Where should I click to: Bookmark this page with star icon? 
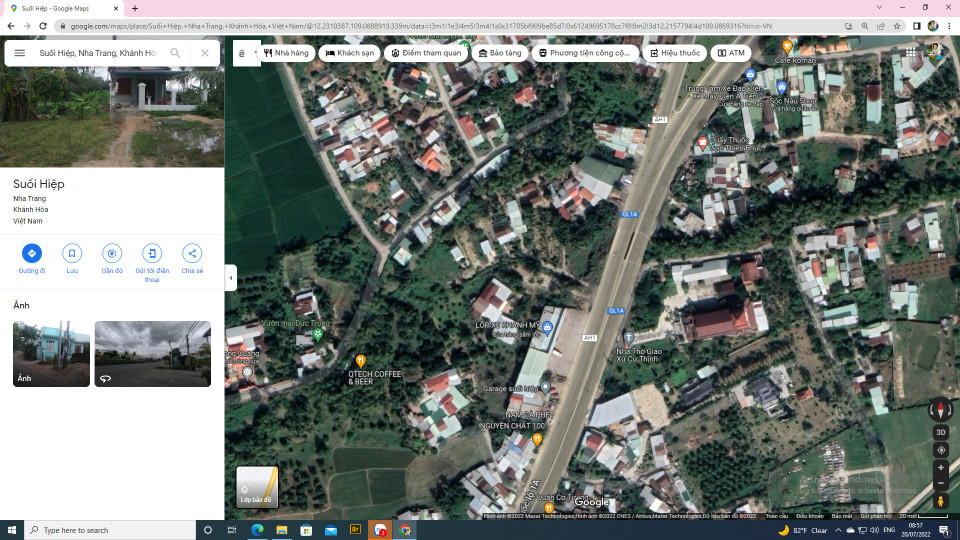tap(897, 26)
